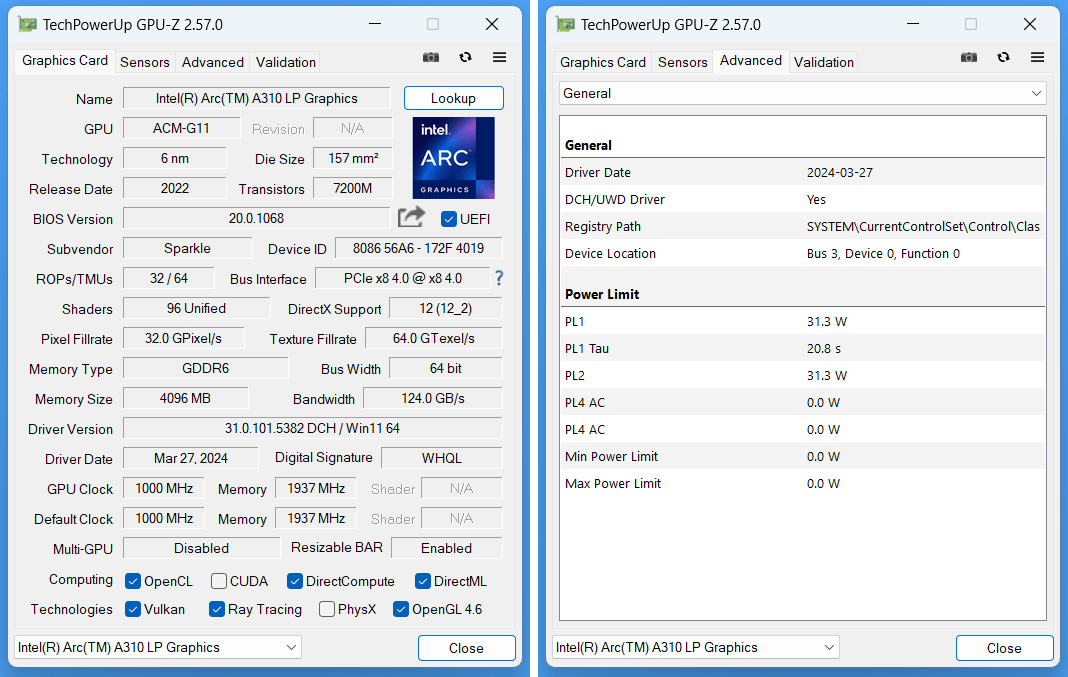Click the Shaders field 96 Unified

pos(196,308)
